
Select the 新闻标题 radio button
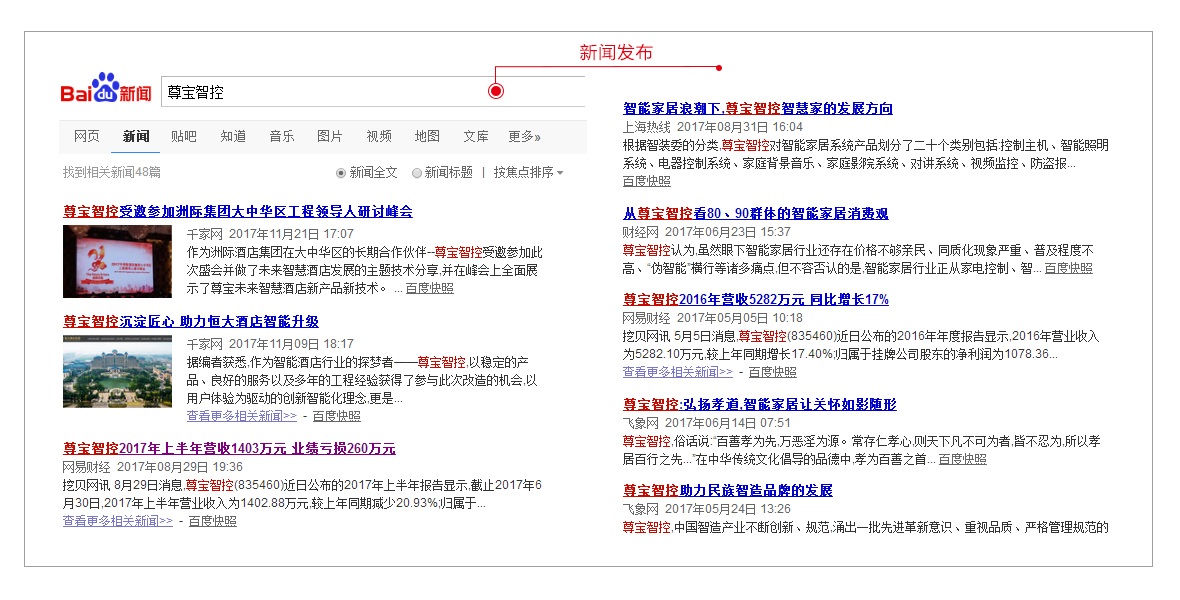tap(416, 173)
